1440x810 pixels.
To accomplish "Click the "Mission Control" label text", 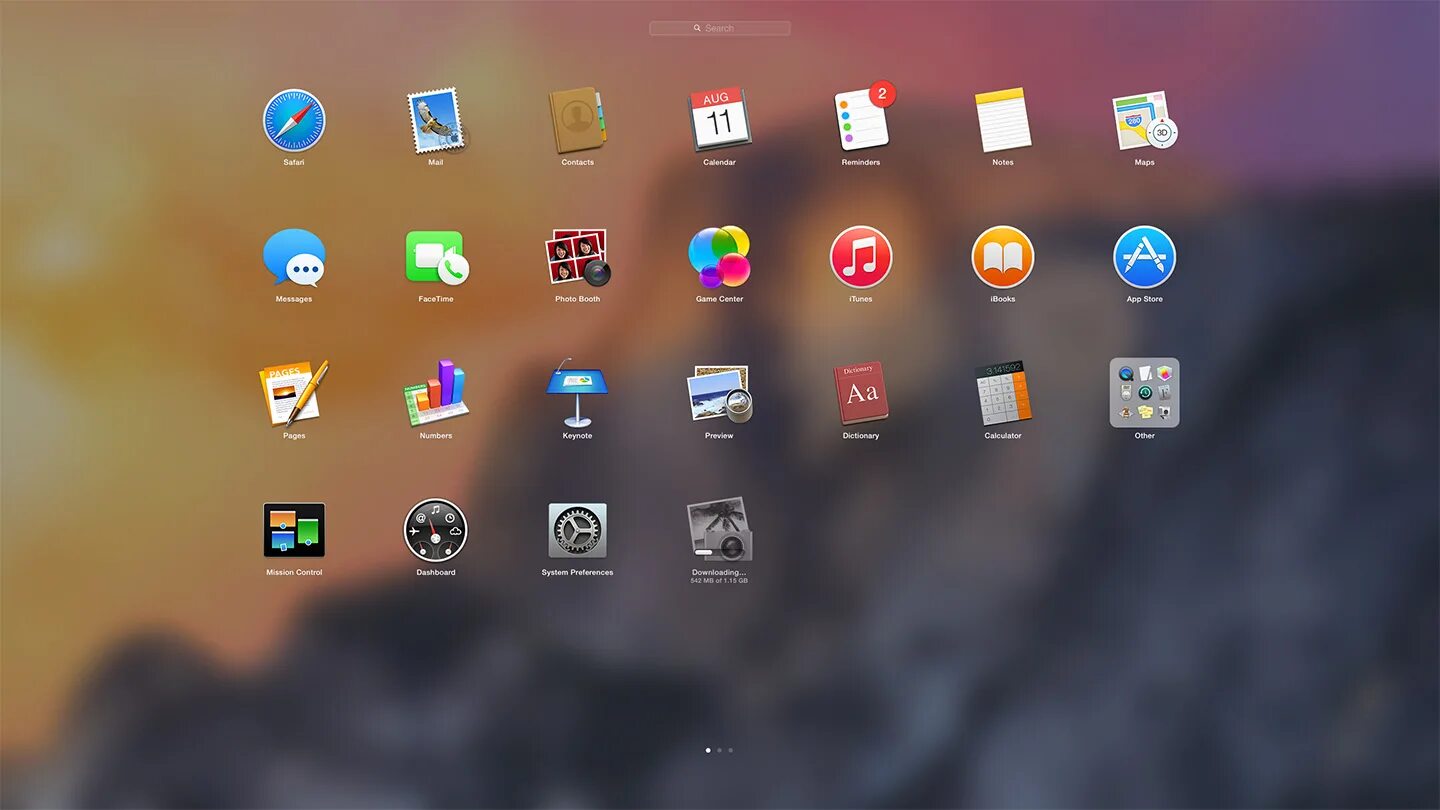I will pyautogui.click(x=294, y=573).
